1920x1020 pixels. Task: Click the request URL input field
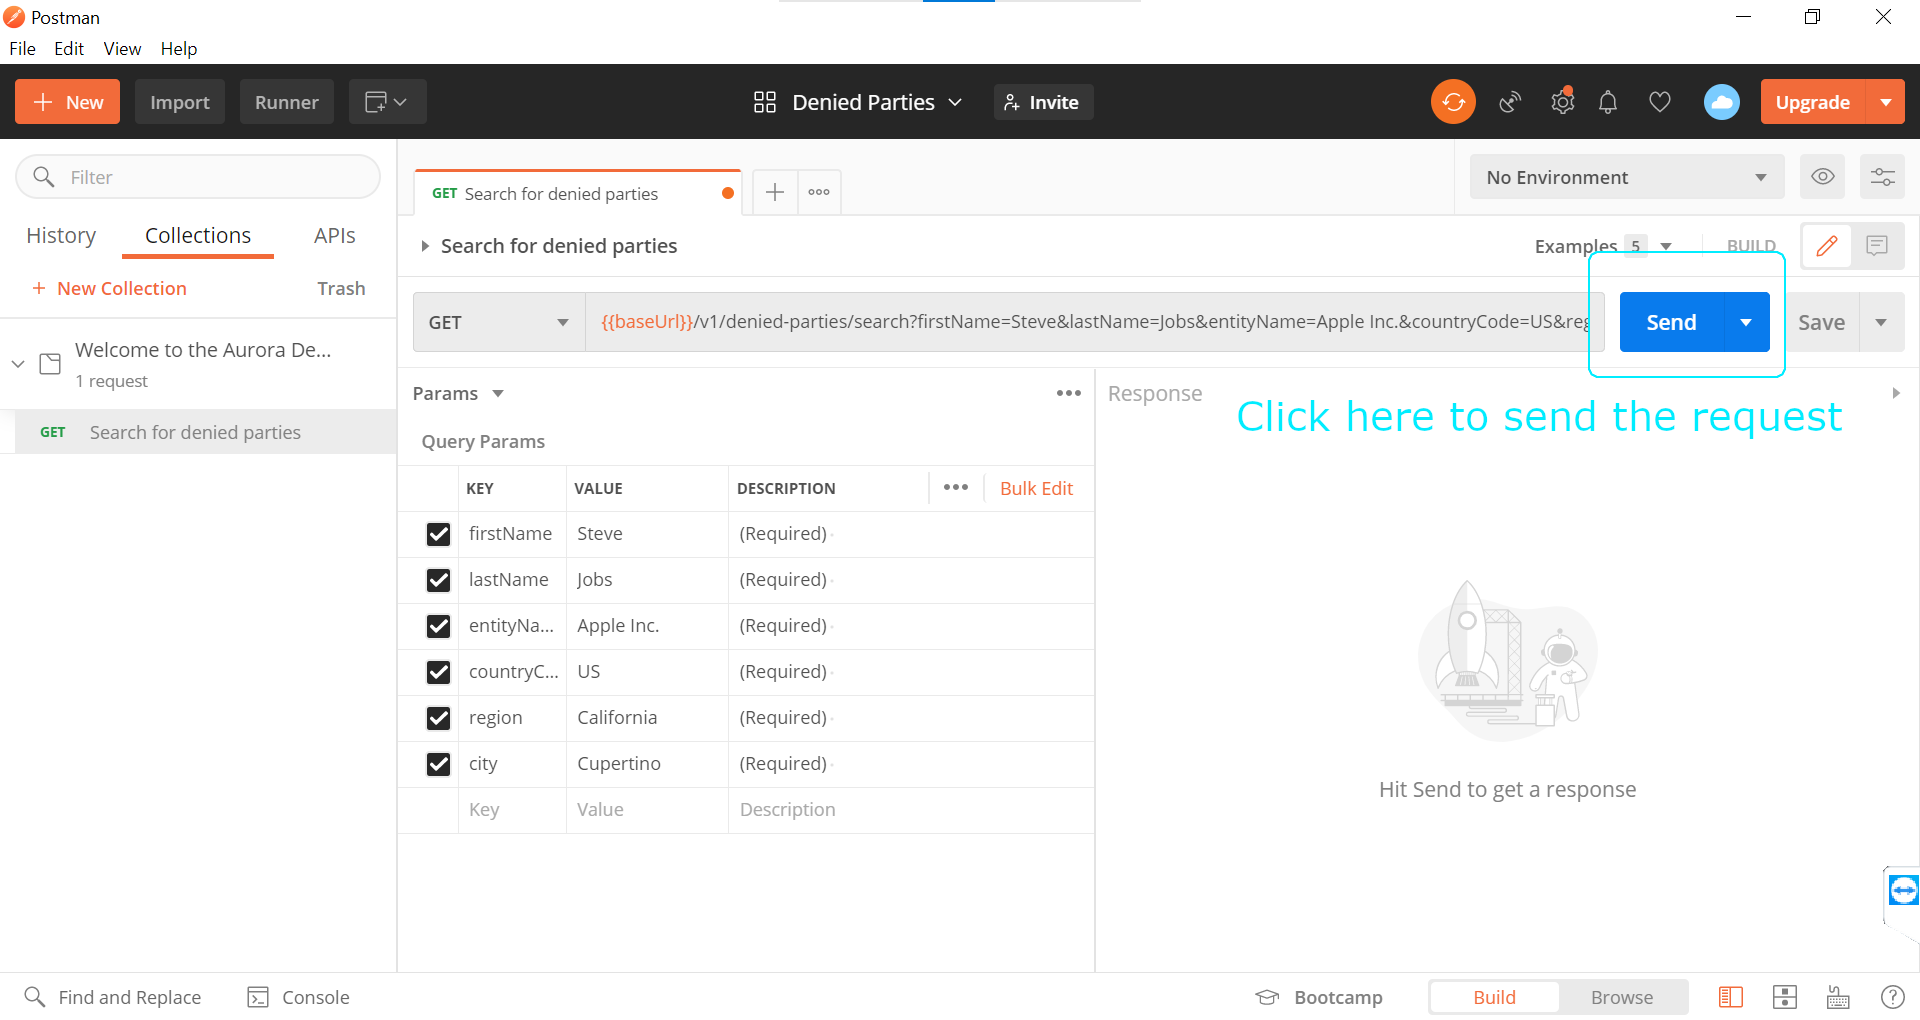click(x=1094, y=322)
